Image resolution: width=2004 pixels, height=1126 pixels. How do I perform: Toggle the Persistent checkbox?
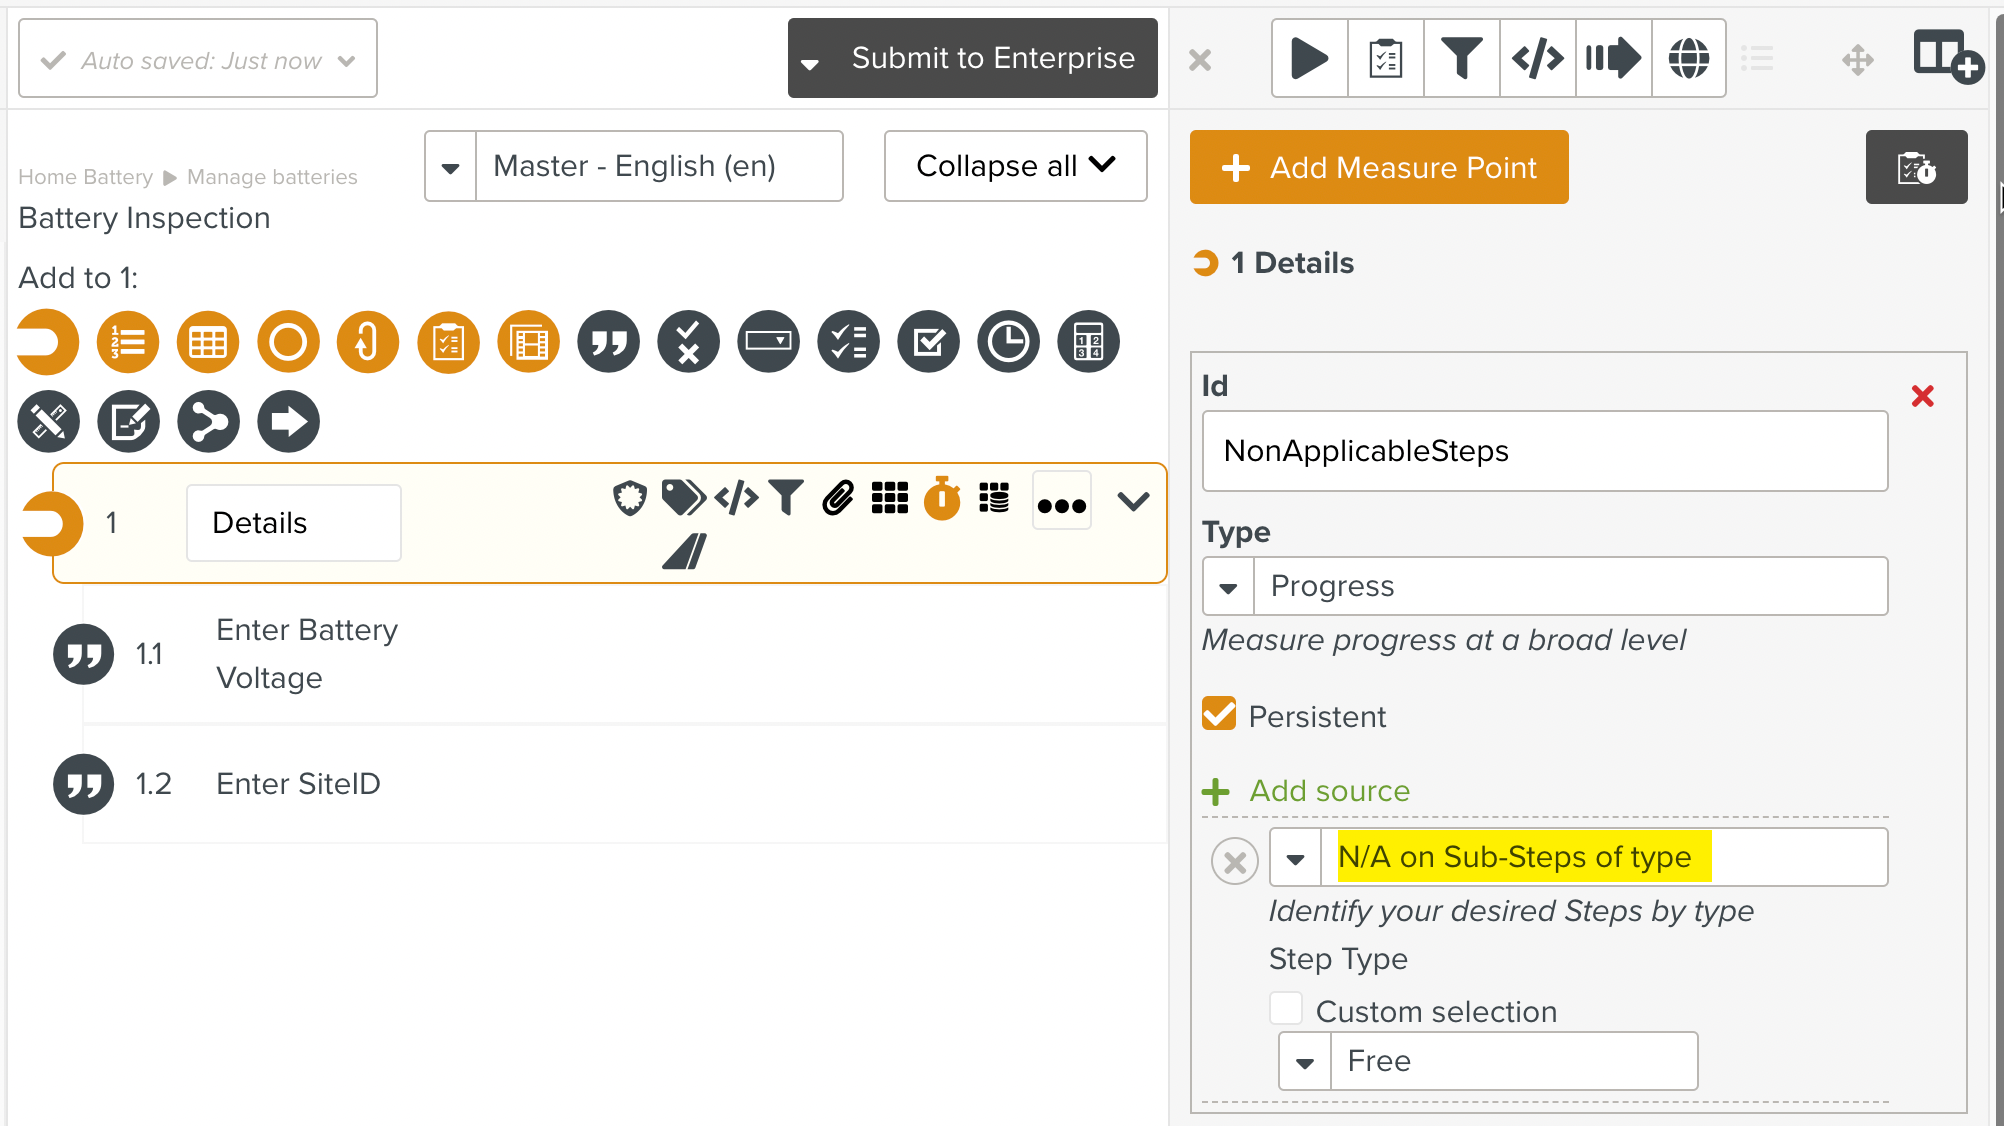[x=1219, y=715]
